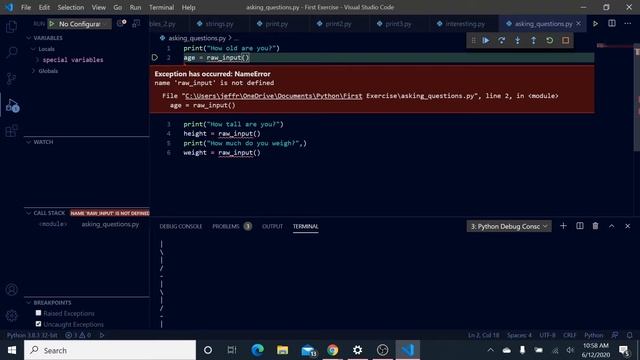Expand the Globals tree node
Image resolution: width=640 pixels, height=360 pixels.
pyautogui.click(x=33, y=71)
